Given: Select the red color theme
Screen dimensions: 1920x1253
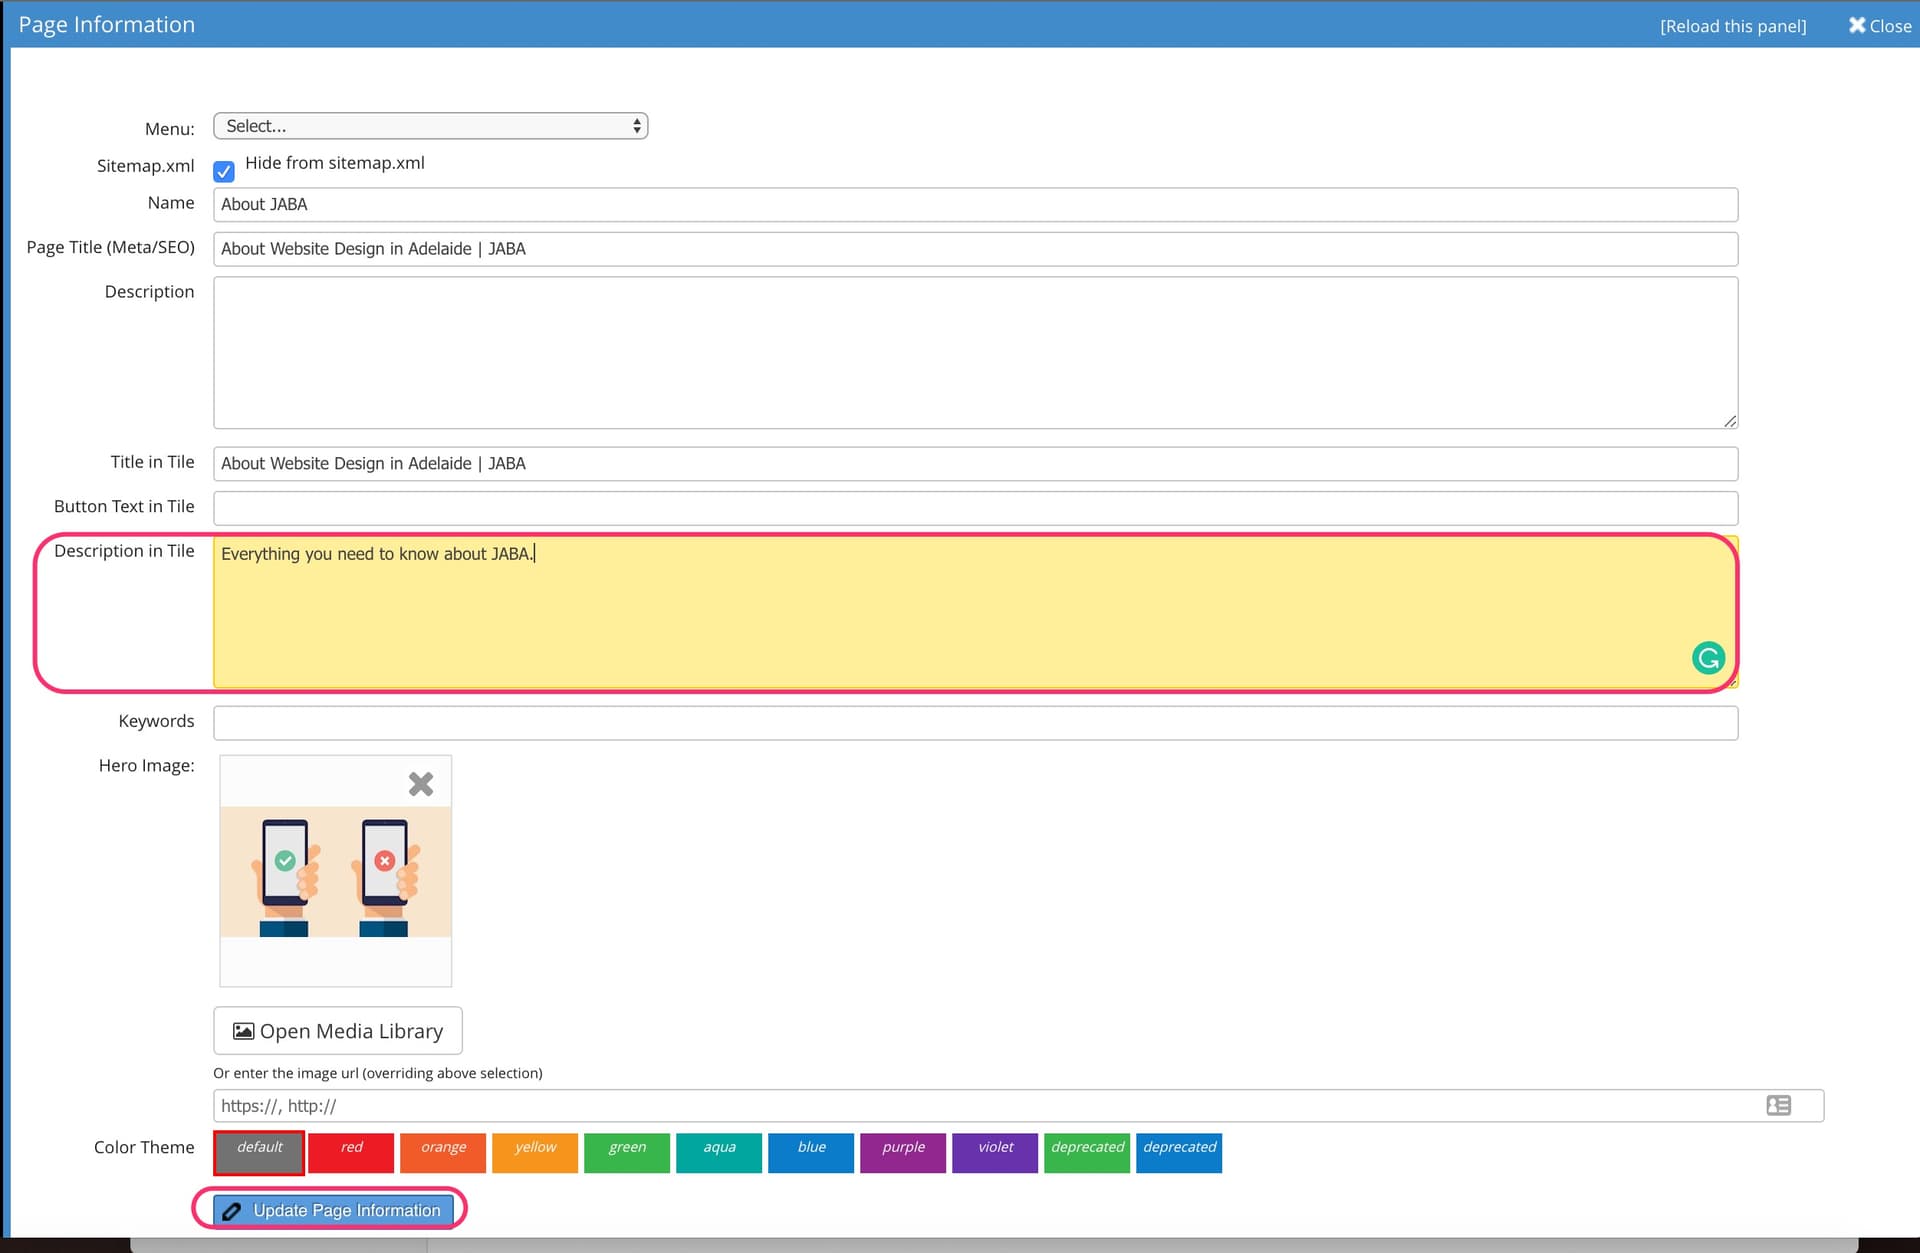Looking at the screenshot, I should pos(351,1153).
